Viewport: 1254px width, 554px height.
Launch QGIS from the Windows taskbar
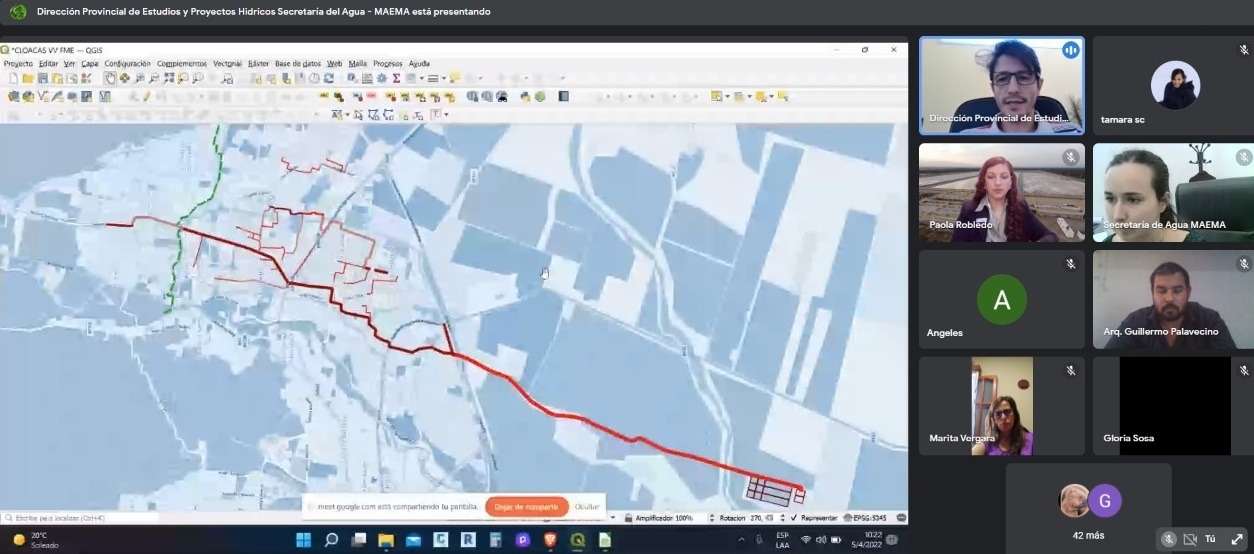pos(577,540)
